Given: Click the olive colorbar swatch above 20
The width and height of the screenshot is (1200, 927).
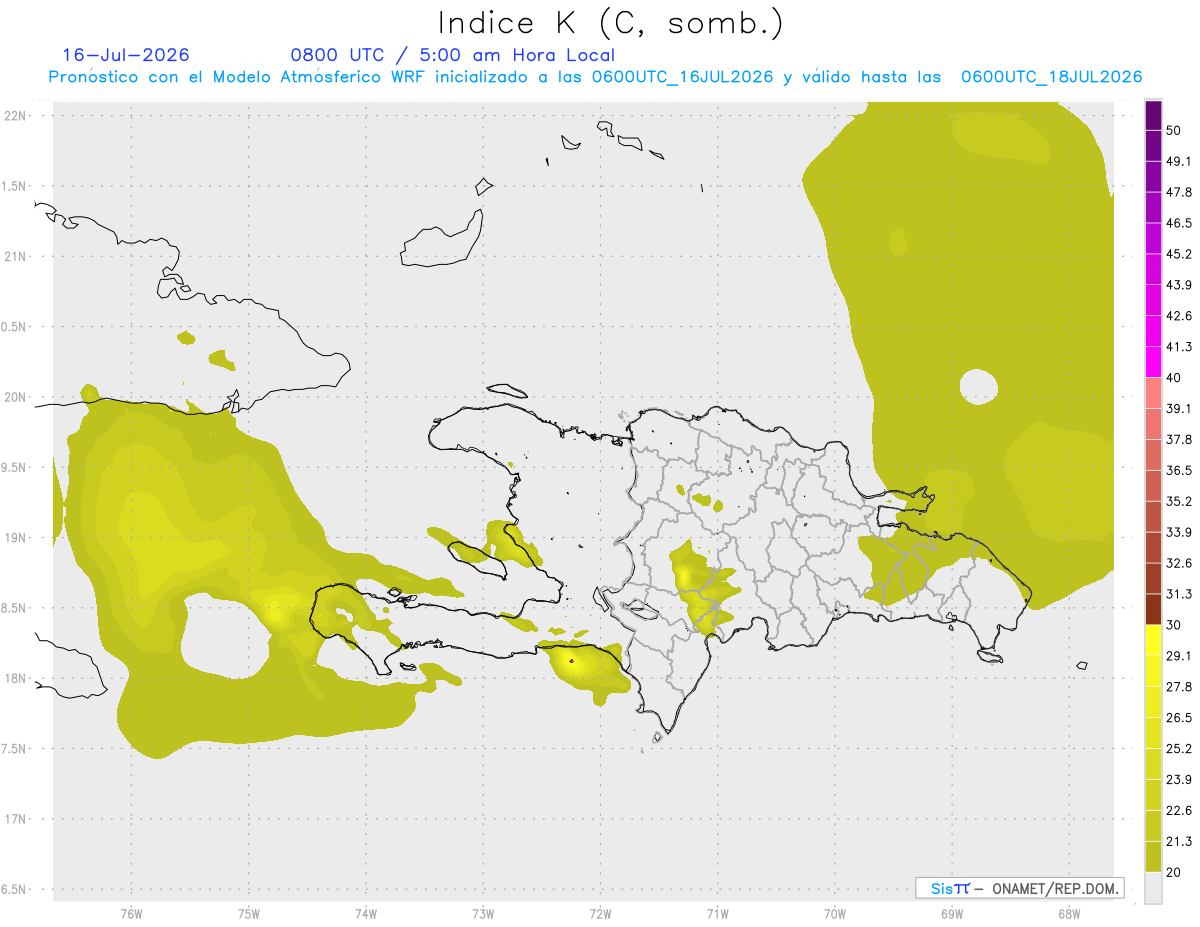Looking at the screenshot, I should coord(1153,856).
